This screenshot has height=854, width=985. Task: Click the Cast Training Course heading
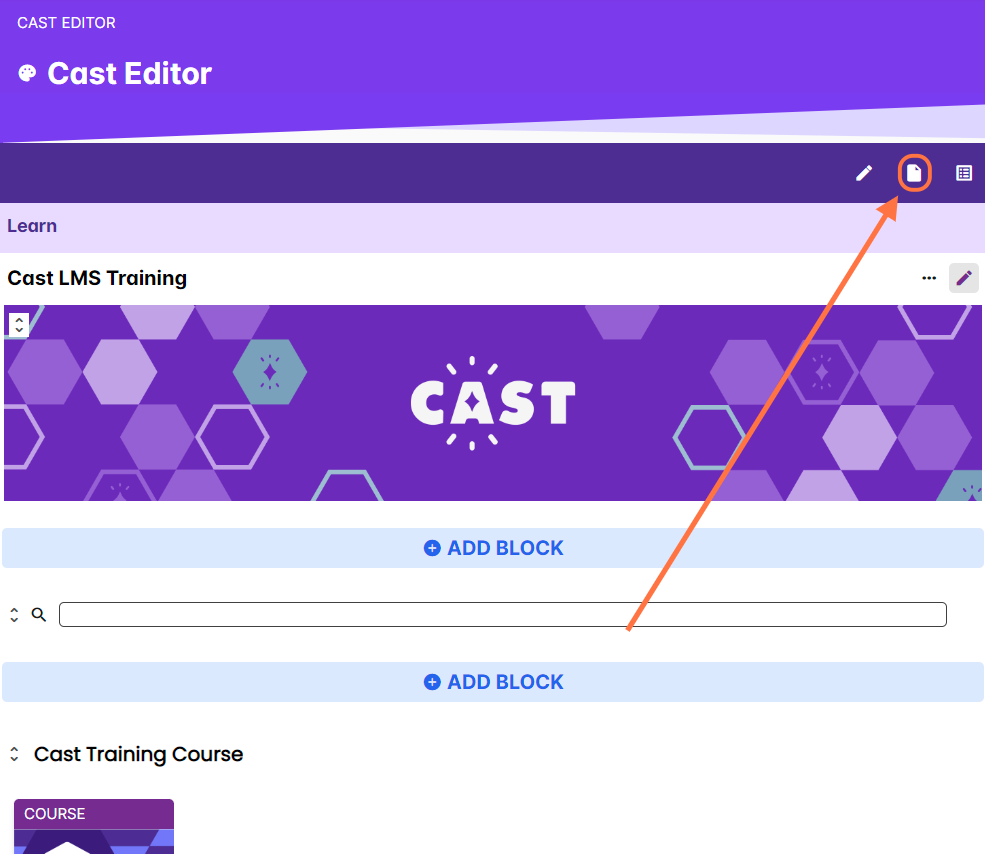pyautogui.click(x=138, y=754)
